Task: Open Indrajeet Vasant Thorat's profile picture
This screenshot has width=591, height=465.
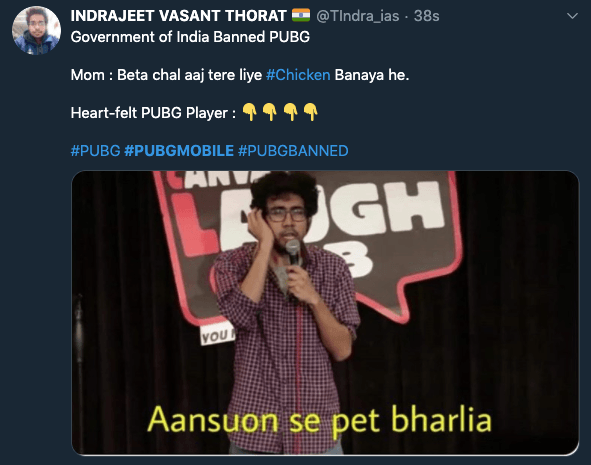Action: point(36,31)
